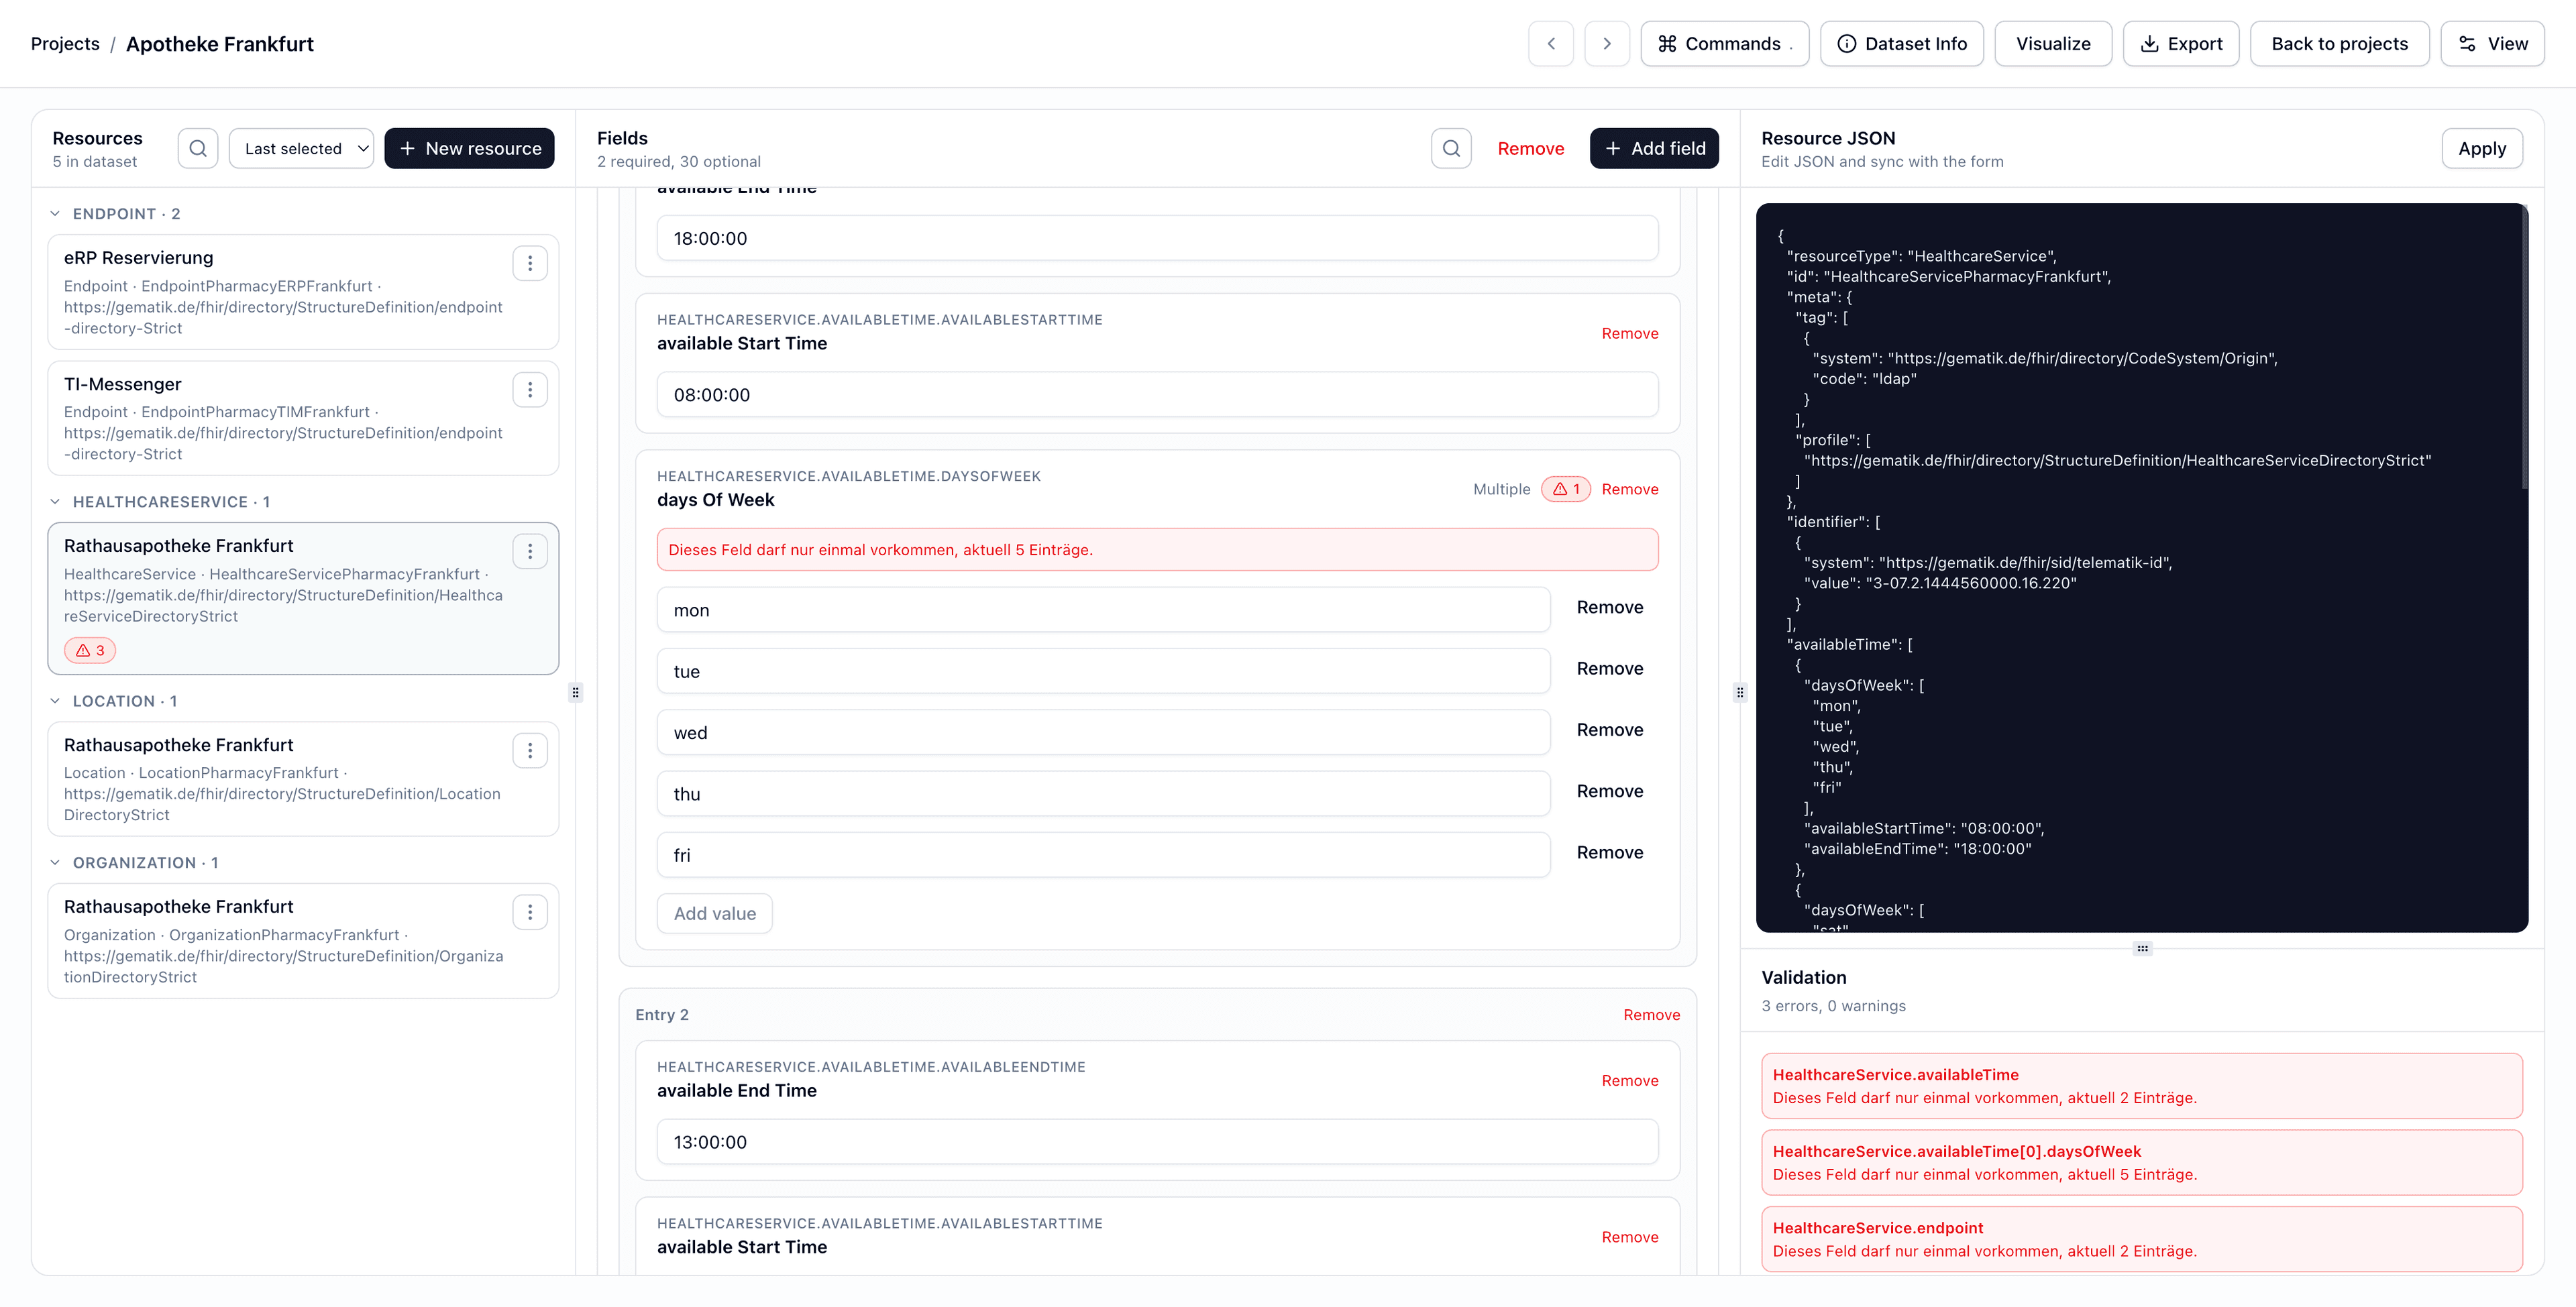2576x1307 pixels.
Task: Collapse the LOCATION section
Action: click(55, 701)
